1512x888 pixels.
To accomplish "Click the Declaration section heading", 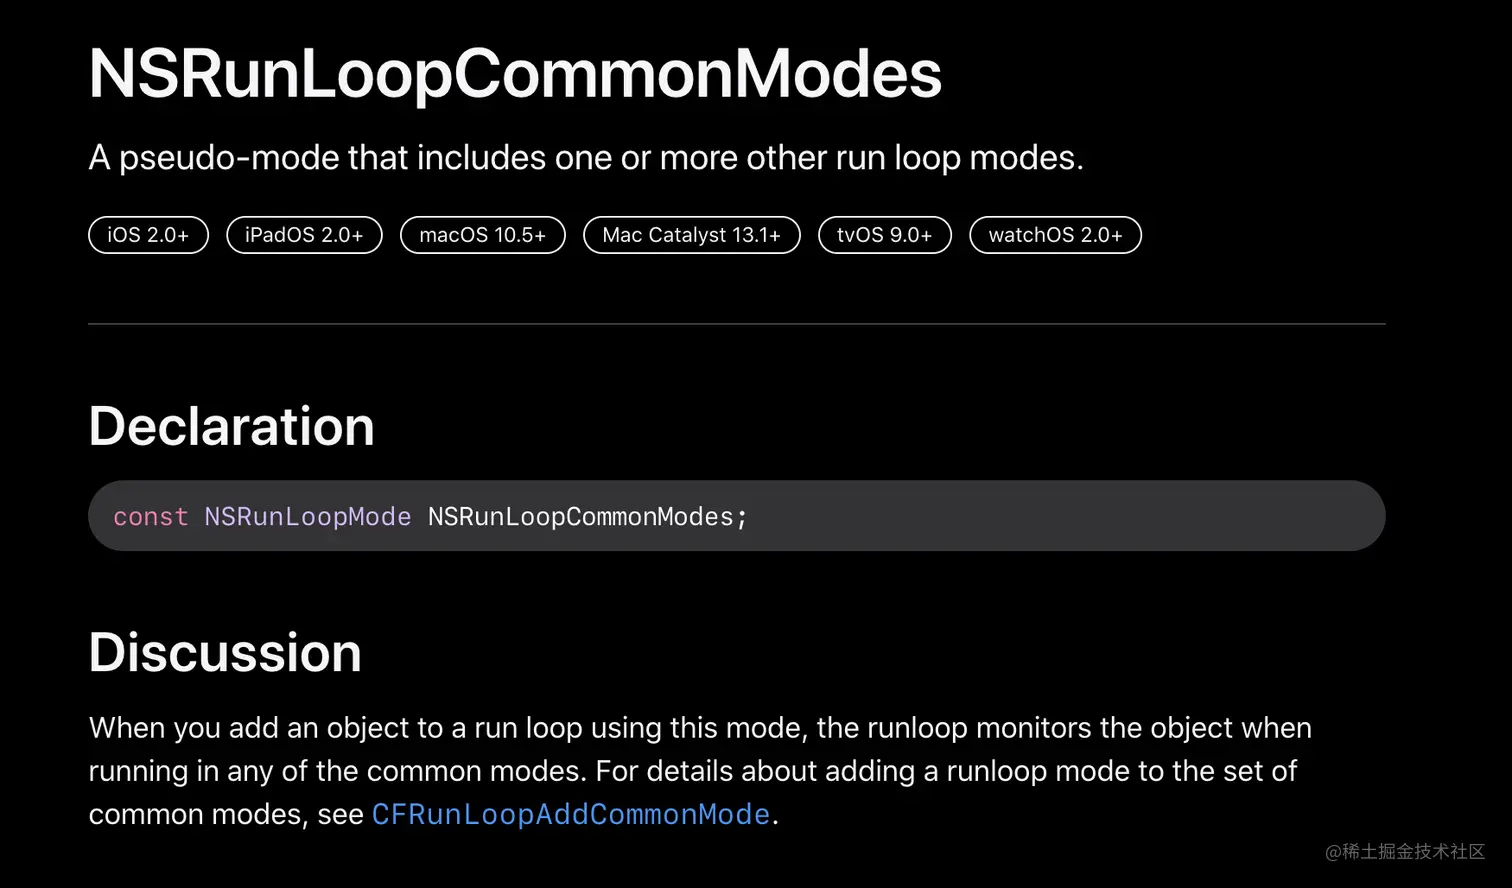I will 231,426.
